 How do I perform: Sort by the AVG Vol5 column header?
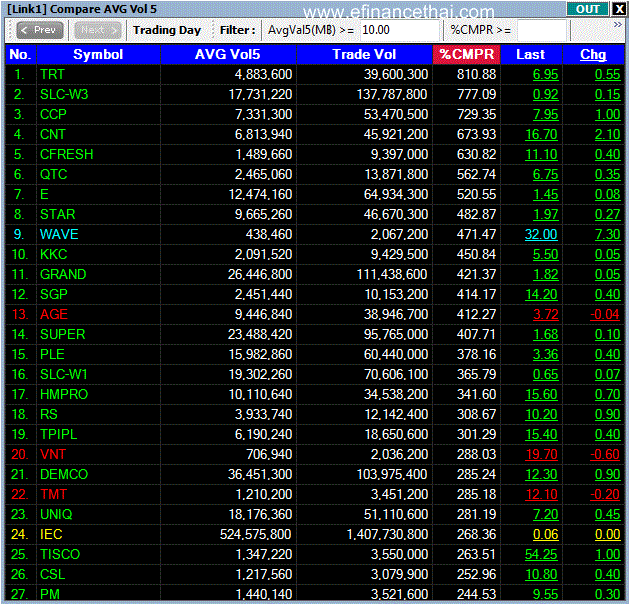coord(228,55)
